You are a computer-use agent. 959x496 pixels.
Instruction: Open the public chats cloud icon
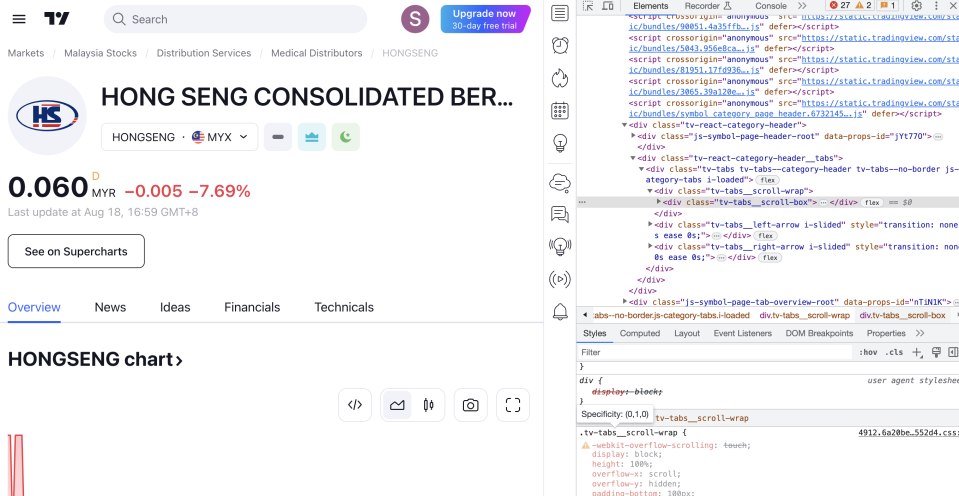[560, 182]
